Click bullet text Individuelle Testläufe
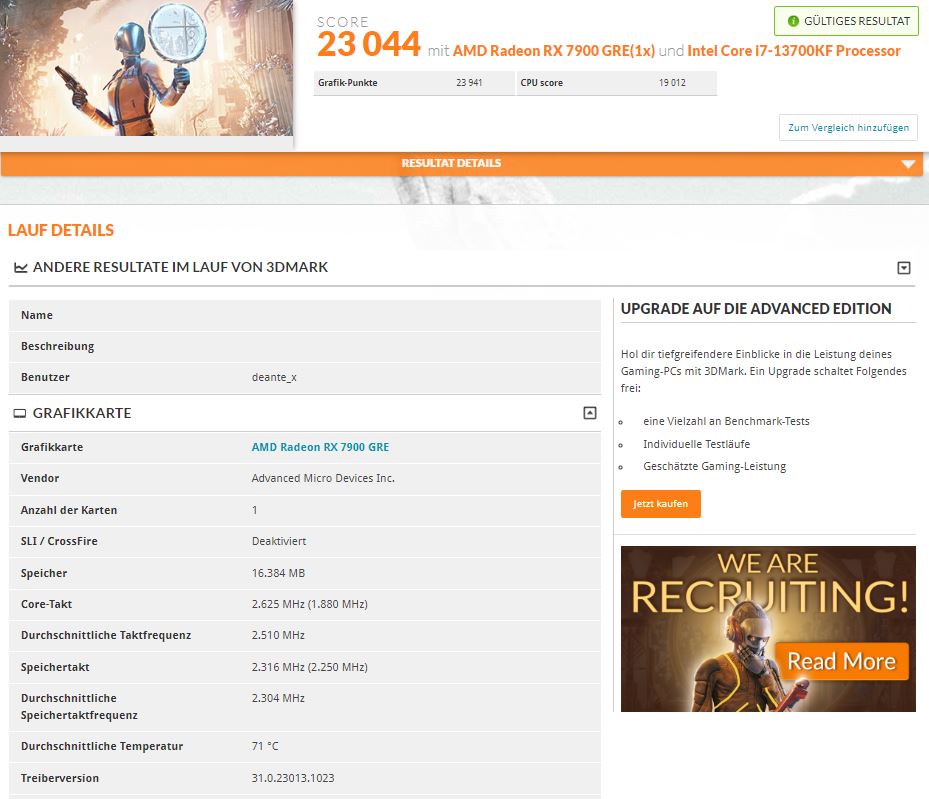The height and width of the screenshot is (799, 929). [x=696, y=444]
